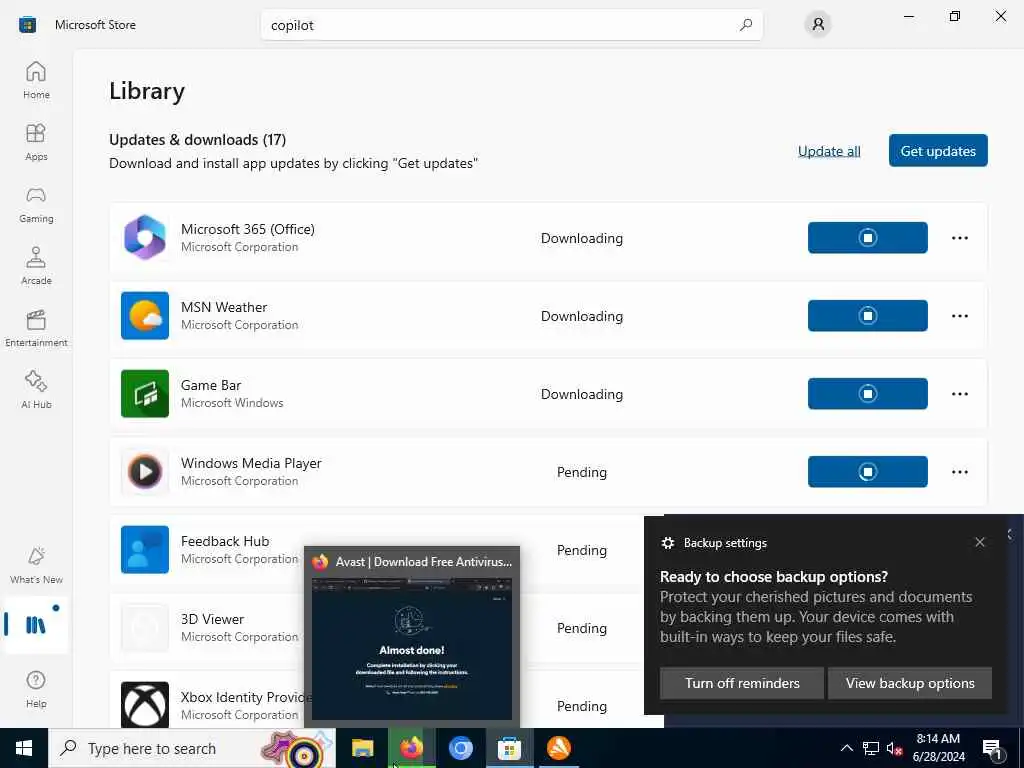Click the MSN Weather app icon
Screen dimensions: 1024x768
[x=145, y=315]
